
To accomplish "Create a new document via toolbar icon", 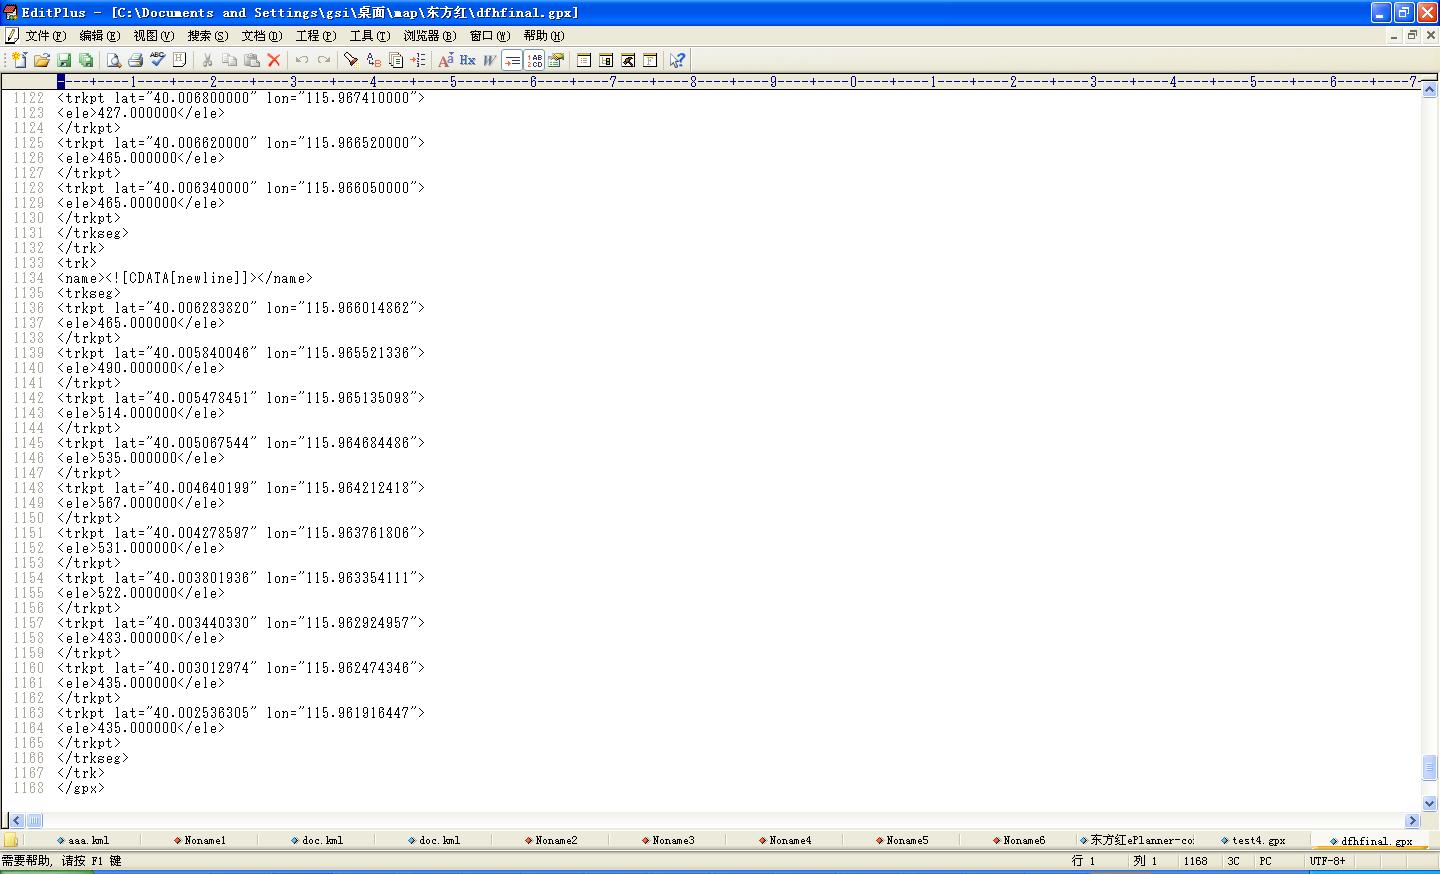I will [19, 60].
